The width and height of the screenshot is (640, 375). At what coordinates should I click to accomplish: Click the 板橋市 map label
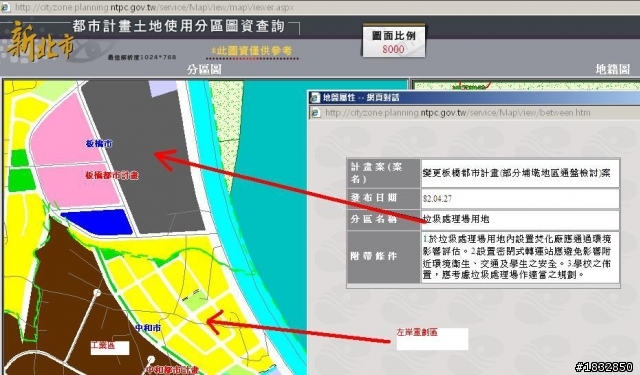[99, 144]
